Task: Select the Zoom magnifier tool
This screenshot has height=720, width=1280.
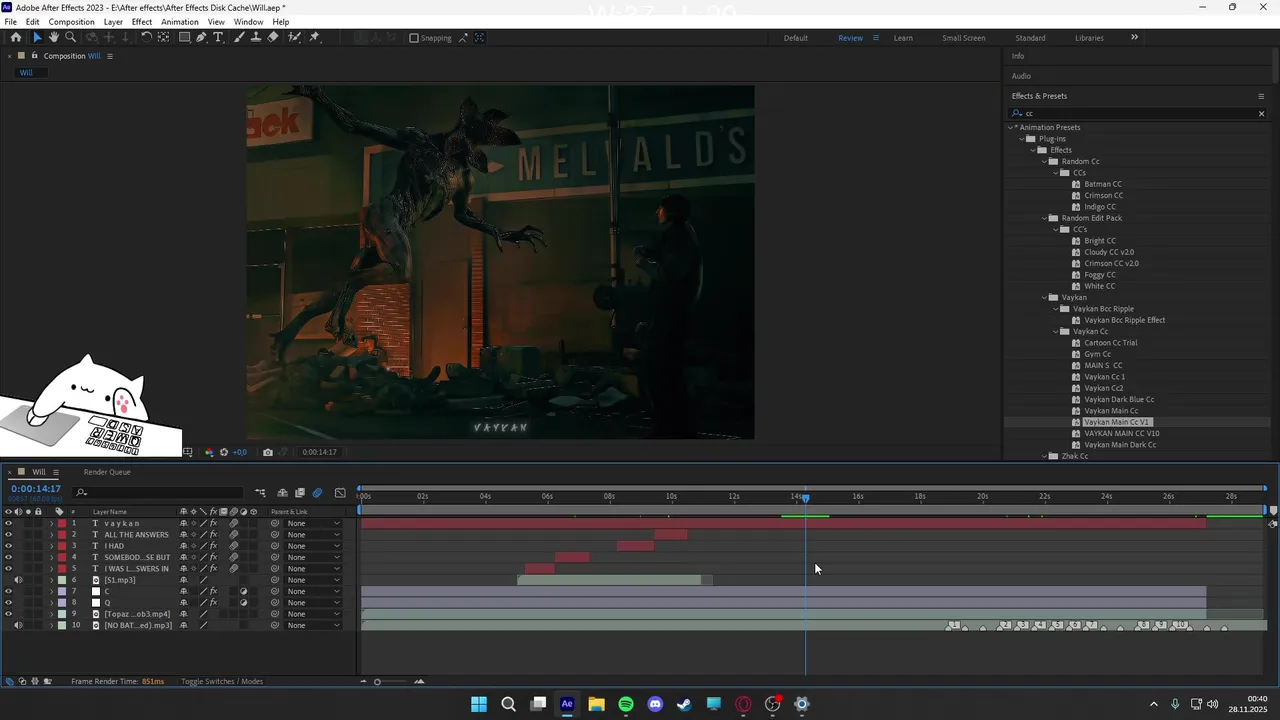Action: coord(70,38)
